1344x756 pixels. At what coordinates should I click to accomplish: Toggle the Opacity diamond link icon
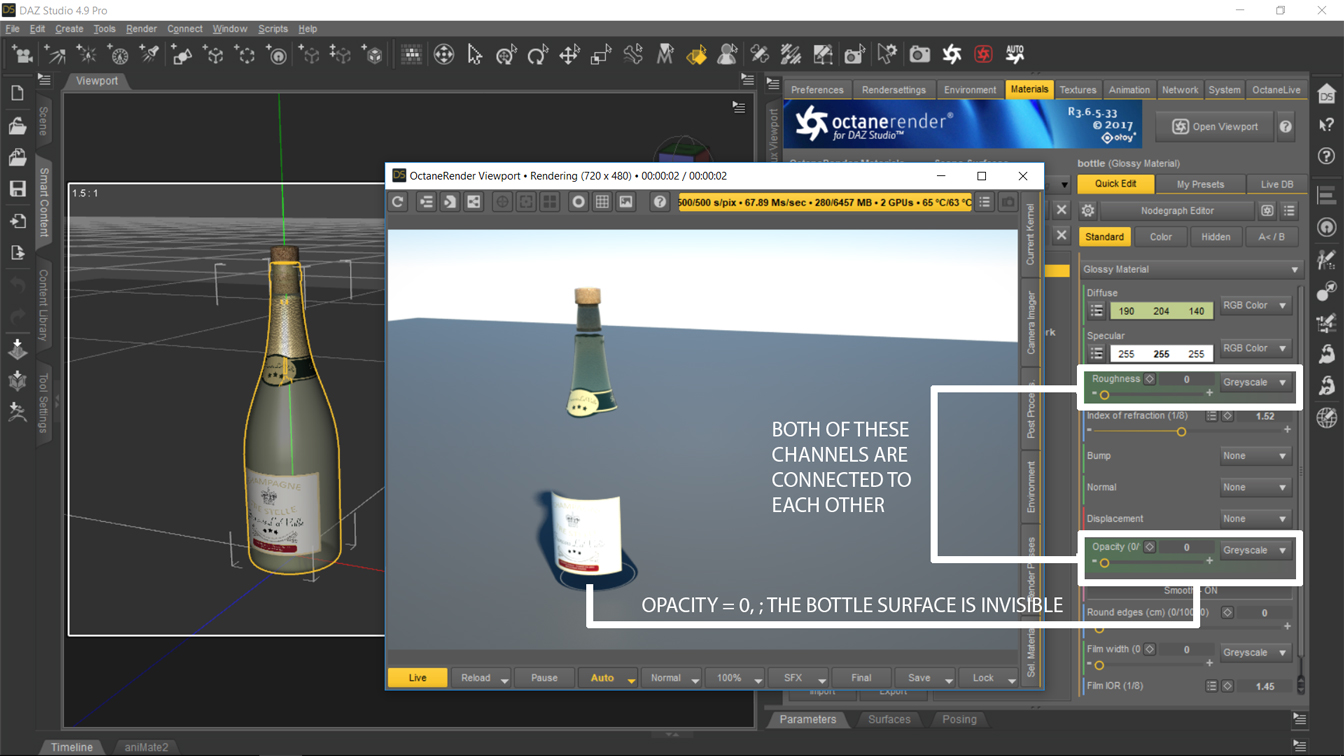click(x=1150, y=548)
